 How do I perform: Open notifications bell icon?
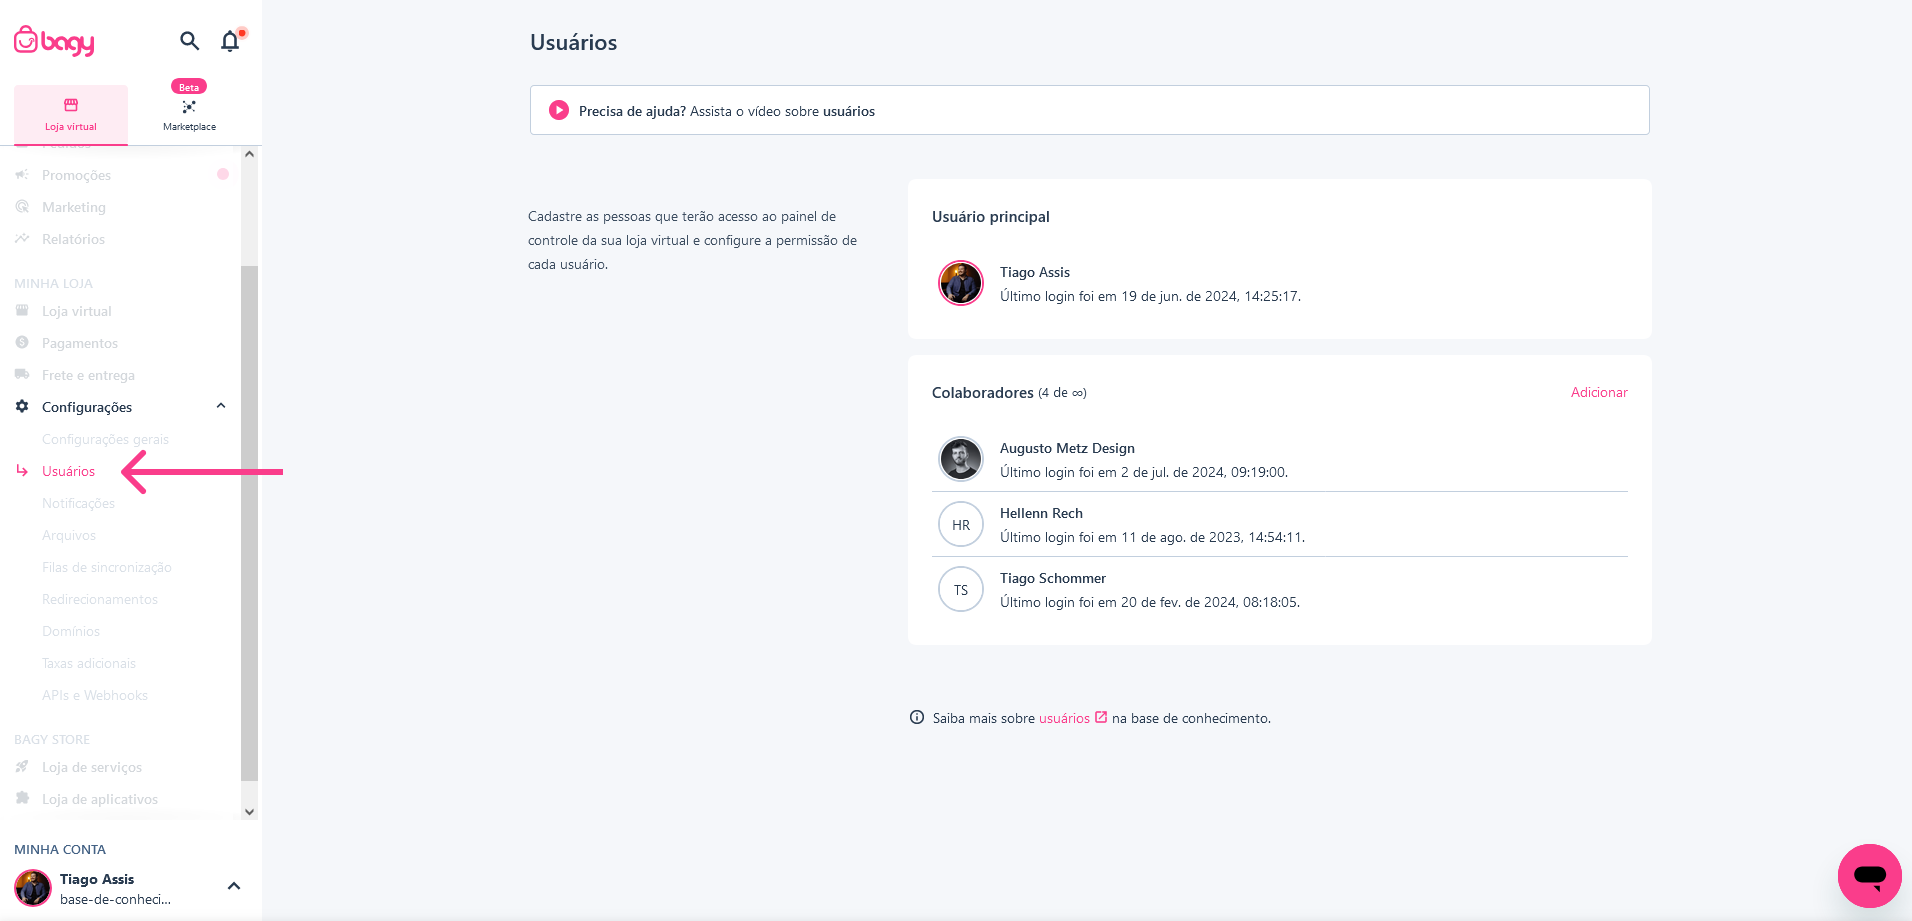click(x=231, y=41)
